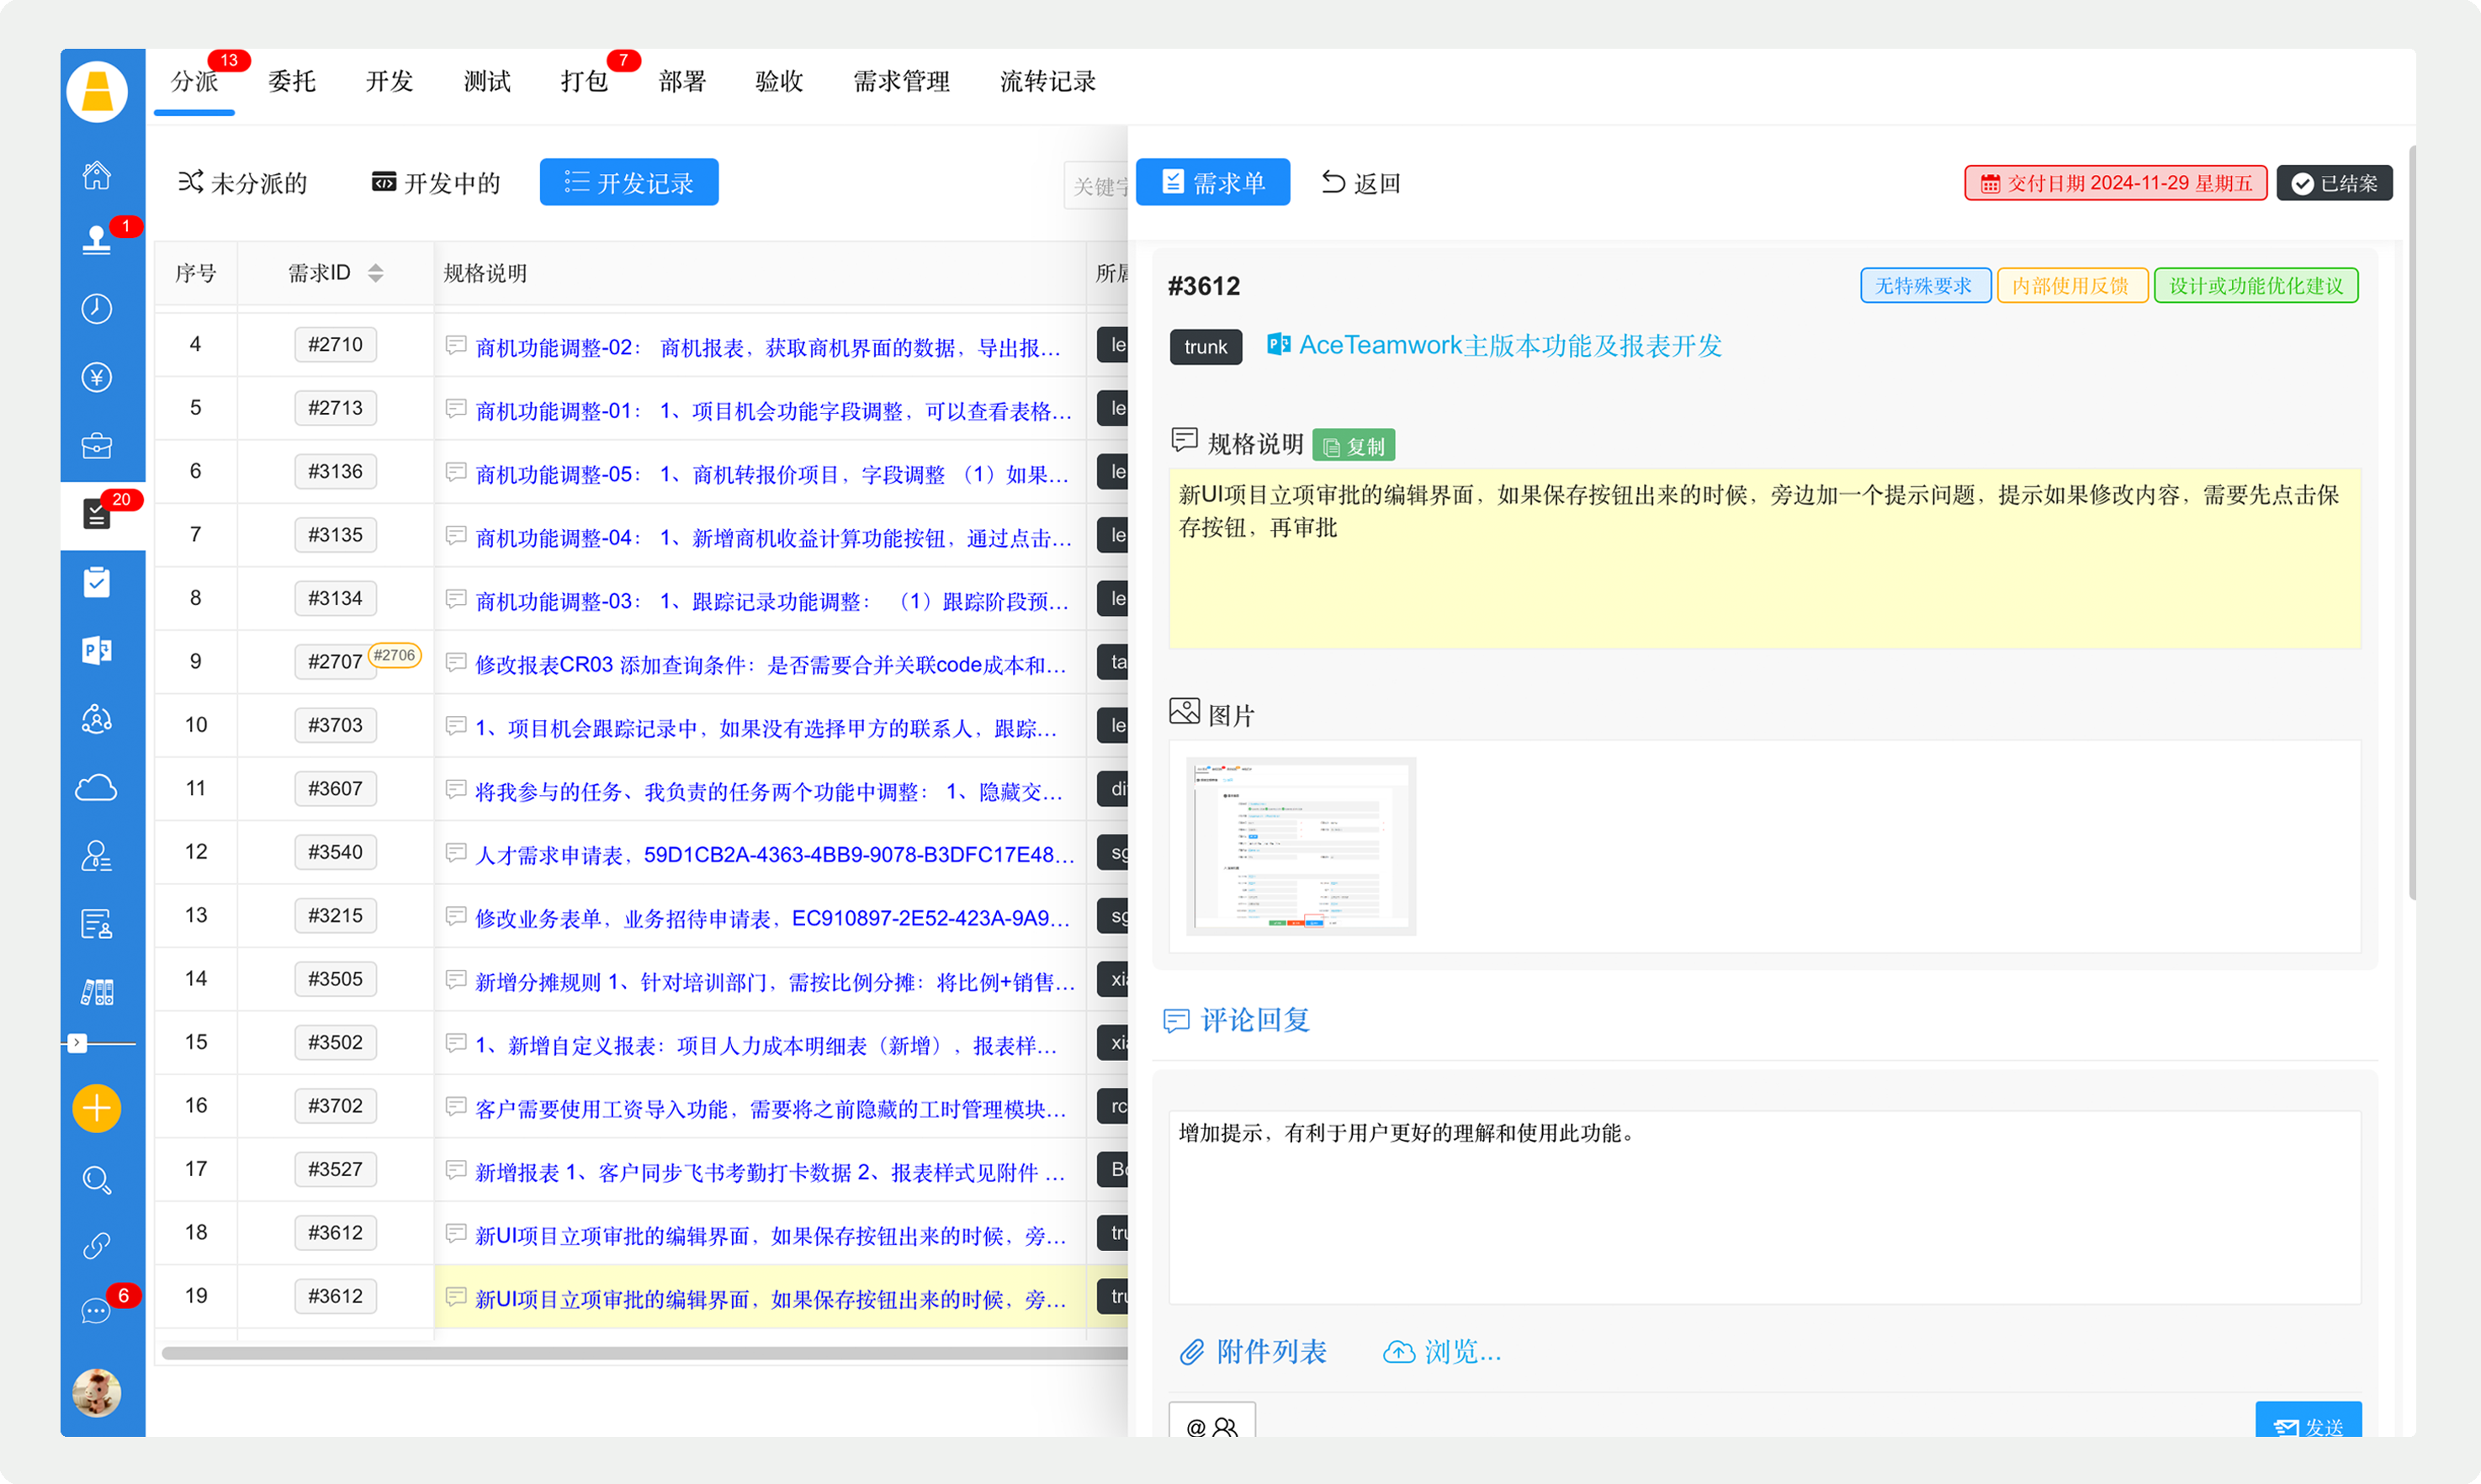Screen dimensions: 2481x1484
Task: Sort the 需求ID column
Action: pos(375,273)
